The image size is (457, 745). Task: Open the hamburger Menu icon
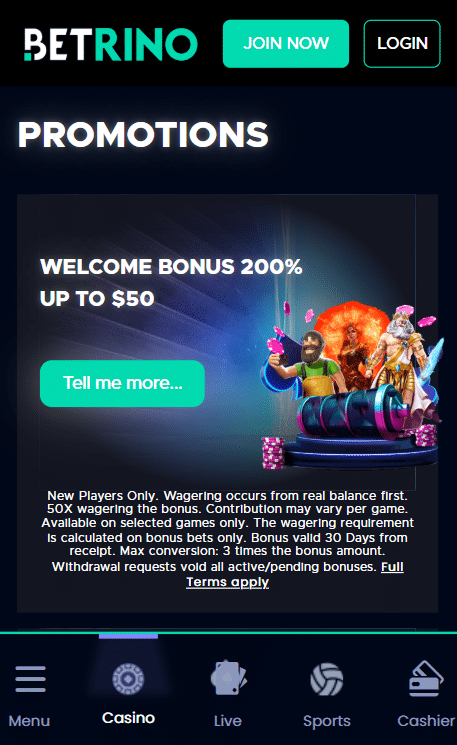pos(30,678)
